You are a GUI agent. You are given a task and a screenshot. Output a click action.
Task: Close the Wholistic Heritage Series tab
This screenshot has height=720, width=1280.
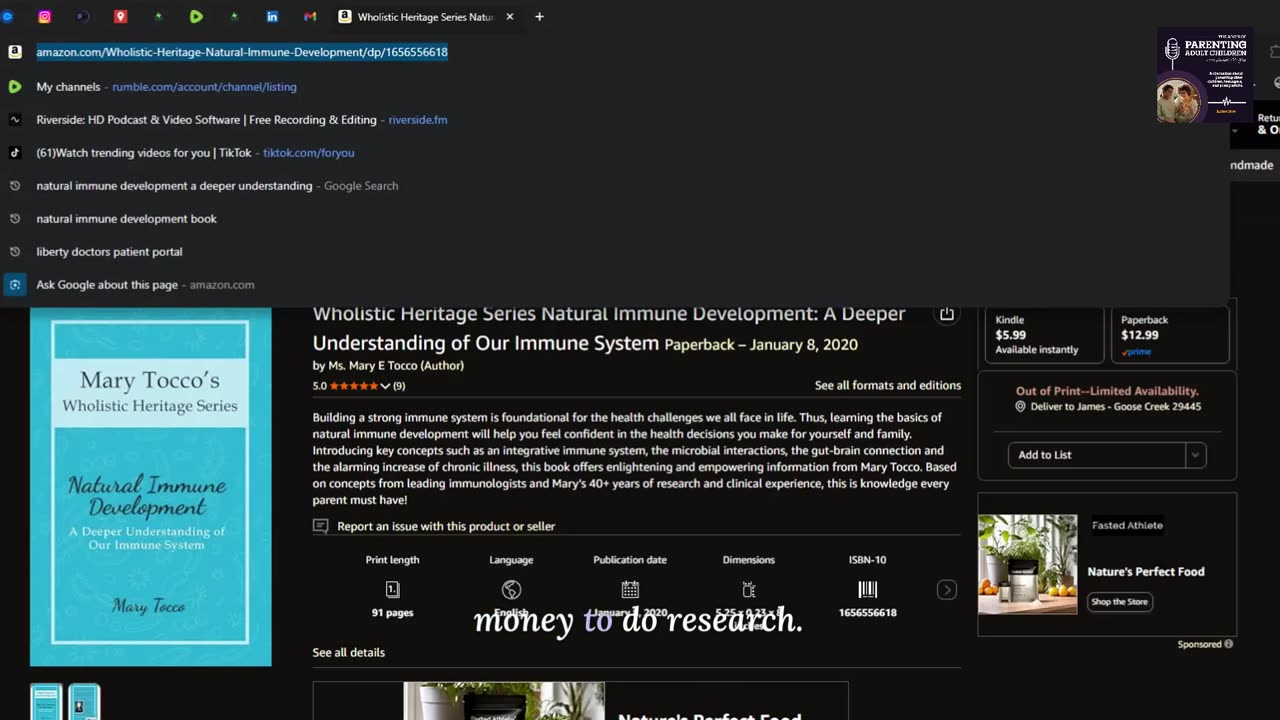[510, 17]
